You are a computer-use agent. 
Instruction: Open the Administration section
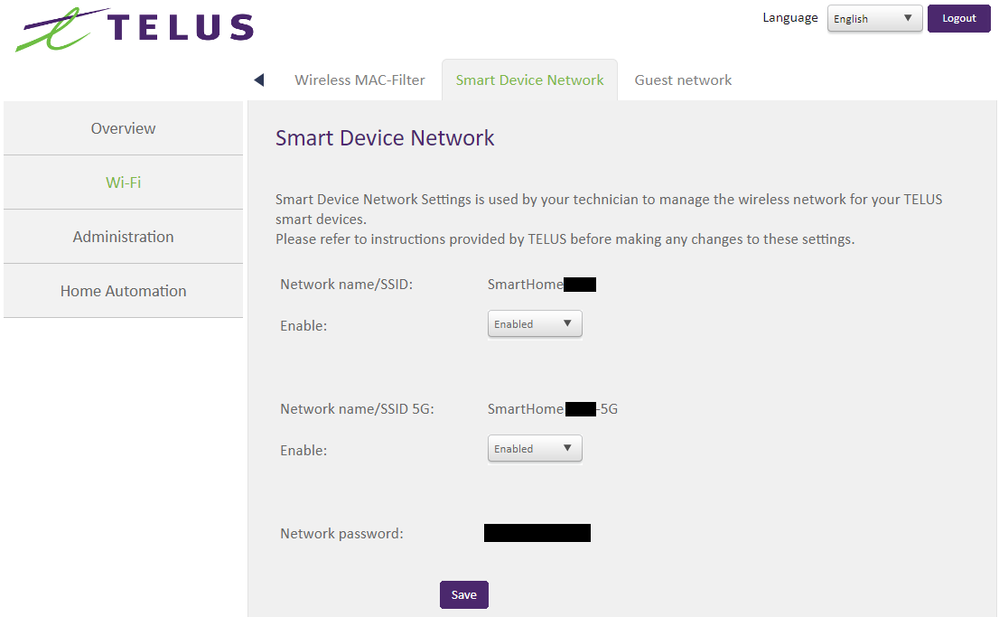[x=123, y=237]
